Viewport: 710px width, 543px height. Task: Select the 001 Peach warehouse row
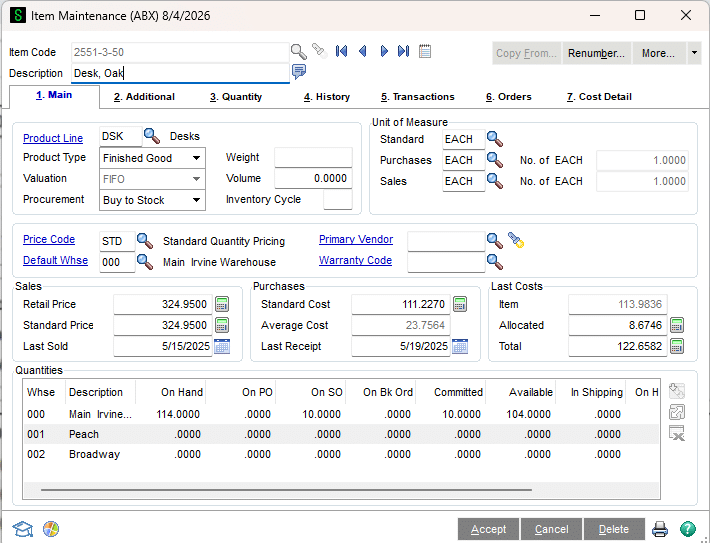coord(341,434)
